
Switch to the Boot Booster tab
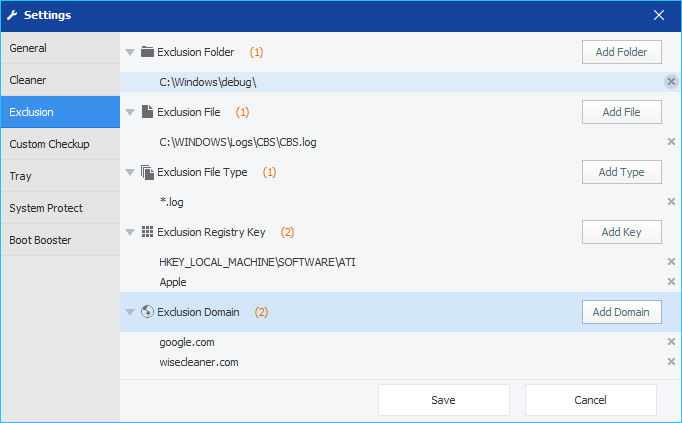point(60,240)
